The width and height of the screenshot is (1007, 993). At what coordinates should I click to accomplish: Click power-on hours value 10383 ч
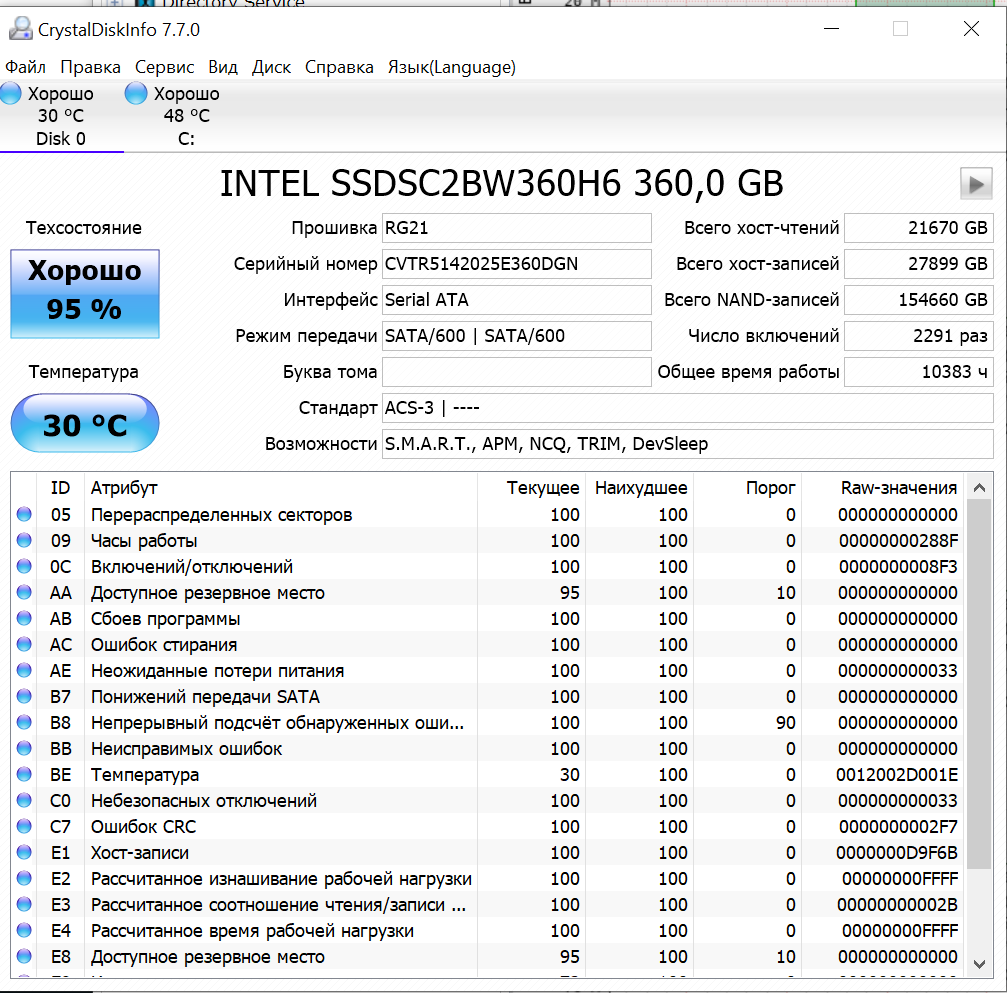coord(918,372)
